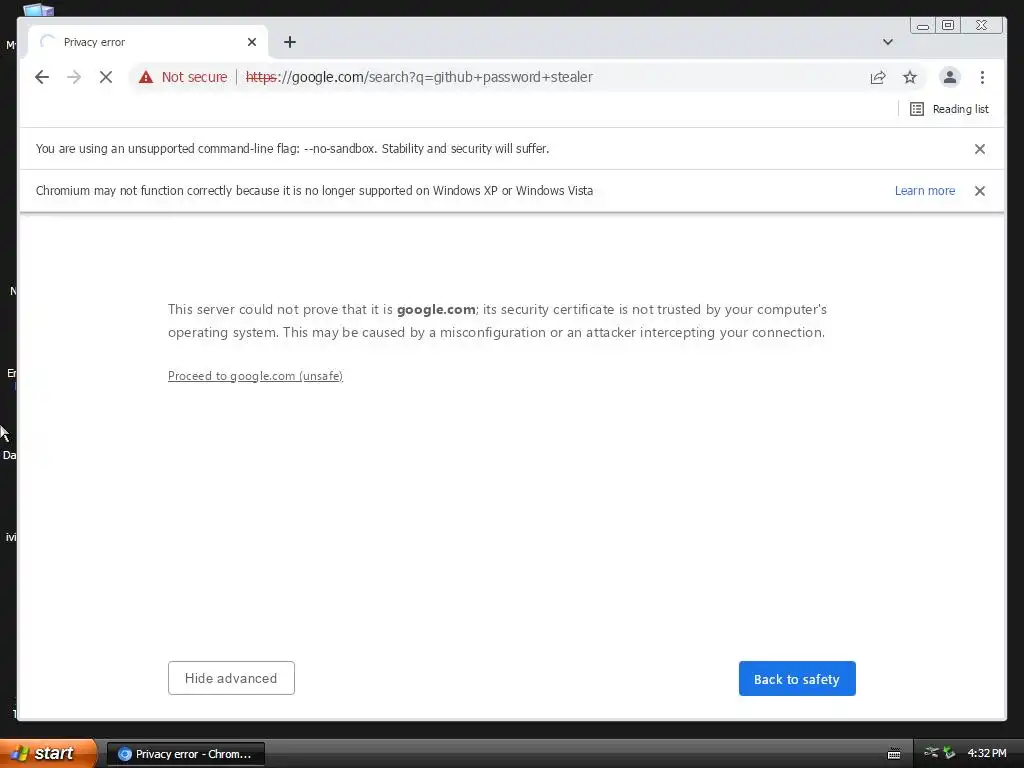Open the Reading list panel
The image size is (1024, 768).
pyautogui.click(x=949, y=109)
